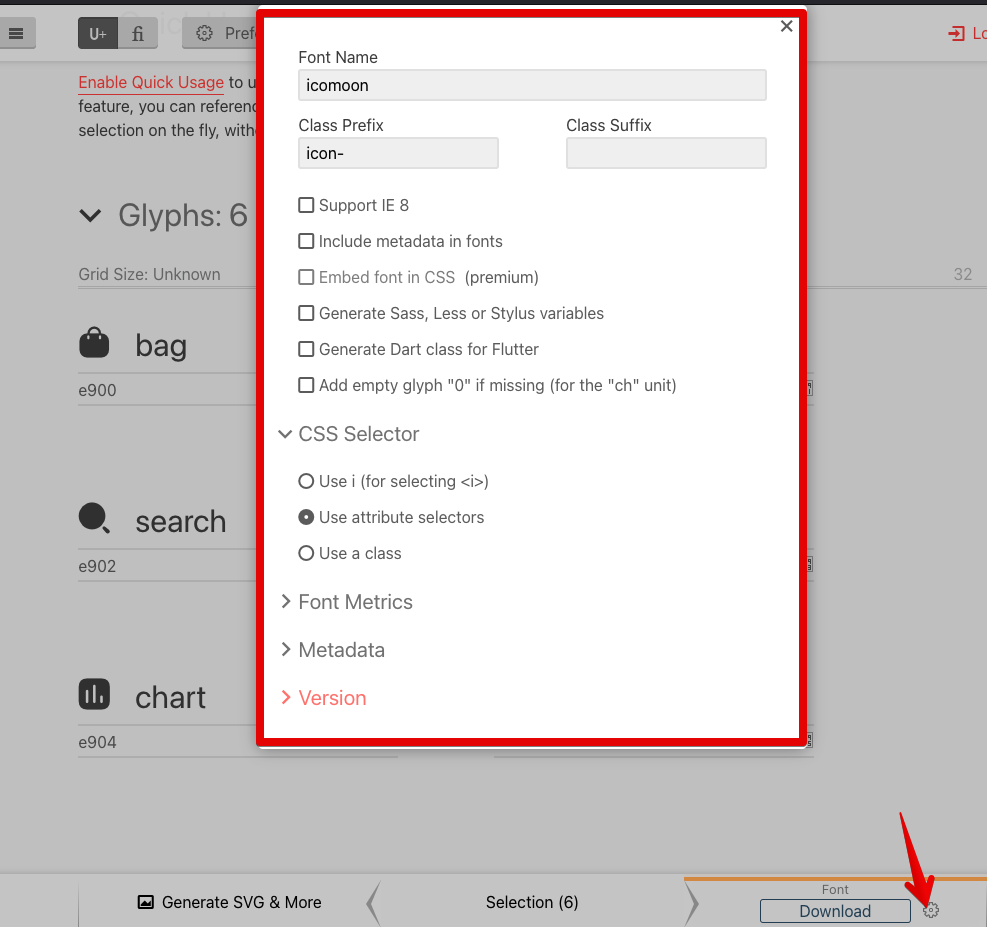The image size is (987, 927).
Task: Click the Font Name input field
Action: 532,85
